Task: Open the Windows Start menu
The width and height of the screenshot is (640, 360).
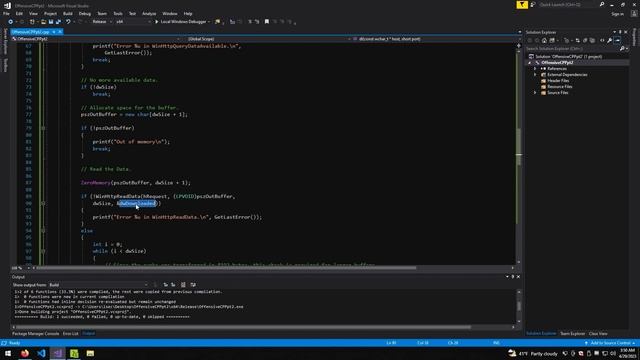Action: click(8, 353)
